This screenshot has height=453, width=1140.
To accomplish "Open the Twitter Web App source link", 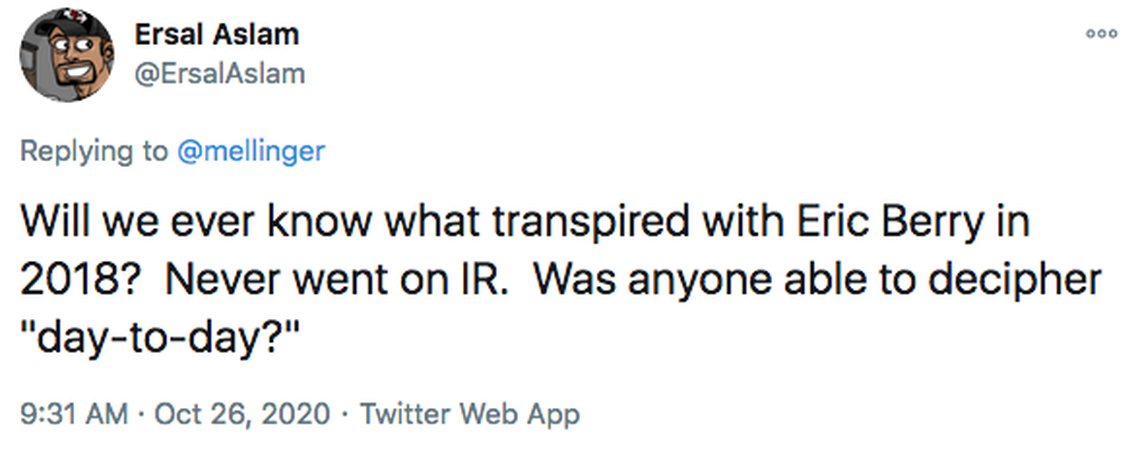I will (x=469, y=414).
